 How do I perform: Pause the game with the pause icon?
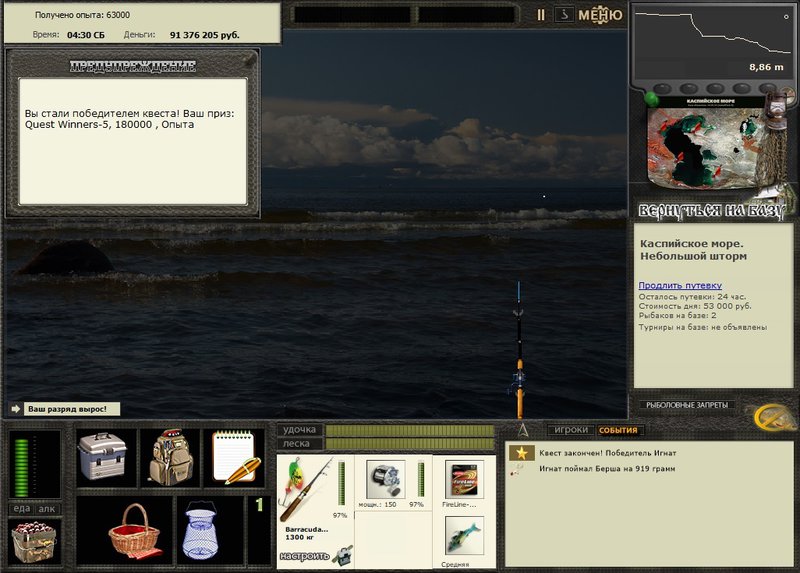point(541,15)
